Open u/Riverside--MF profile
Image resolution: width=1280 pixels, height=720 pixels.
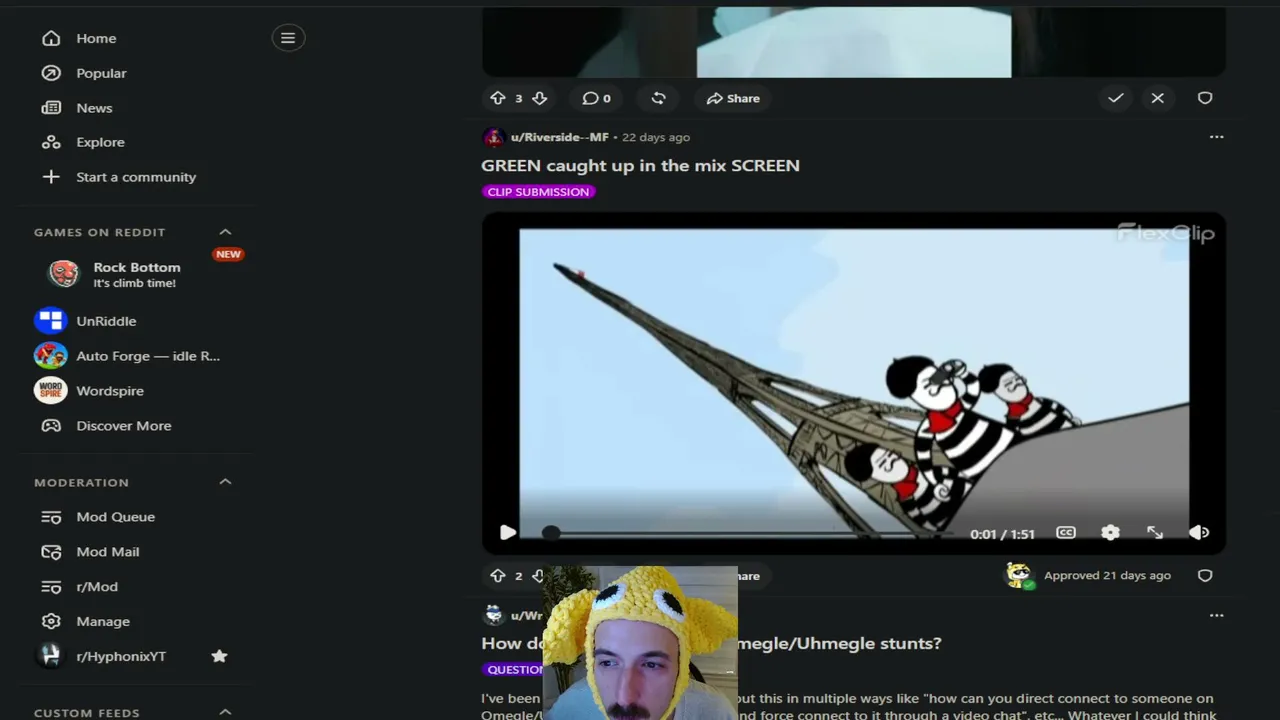(560, 137)
